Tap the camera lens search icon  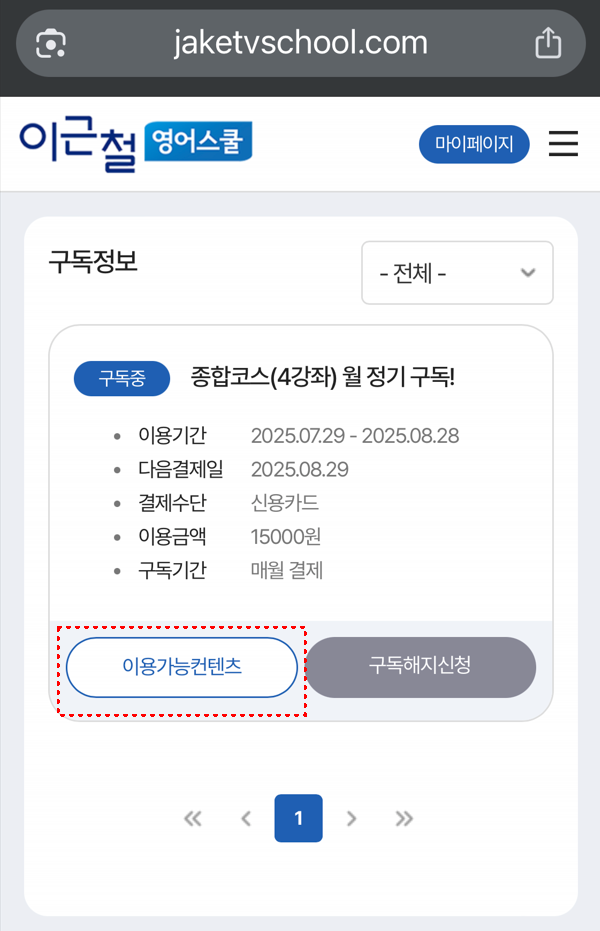coord(50,43)
